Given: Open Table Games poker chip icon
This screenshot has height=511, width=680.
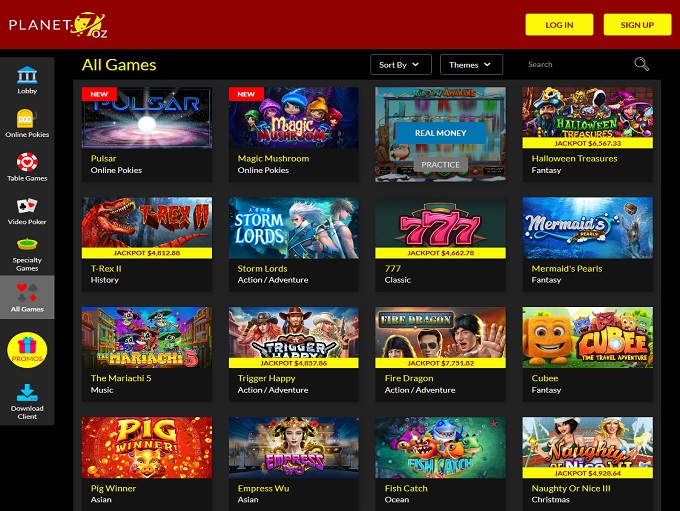Looking at the screenshot, I should (27, 162).
